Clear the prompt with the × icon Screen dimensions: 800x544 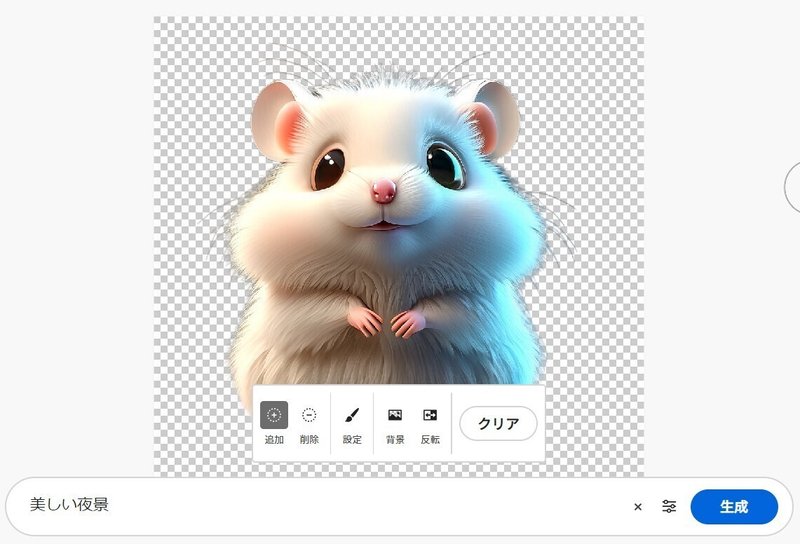click(638, 507)
